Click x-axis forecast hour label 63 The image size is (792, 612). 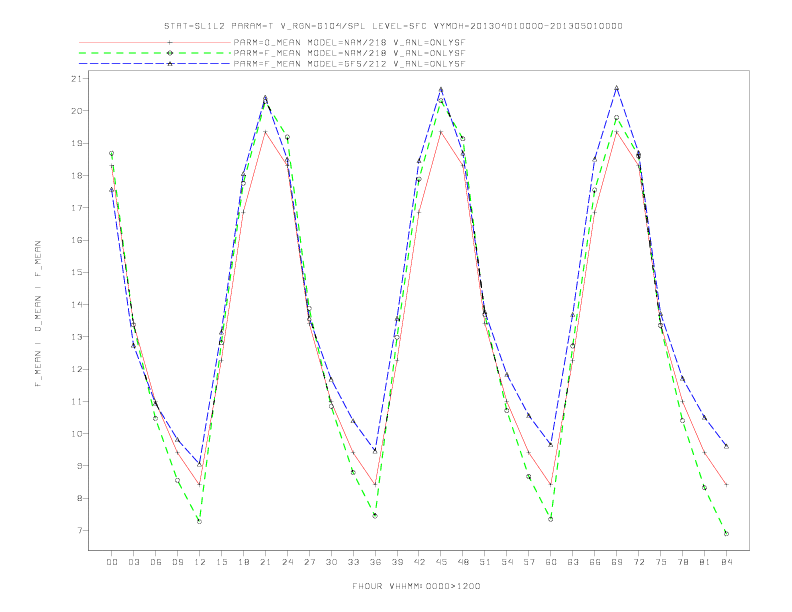[573, 562]
